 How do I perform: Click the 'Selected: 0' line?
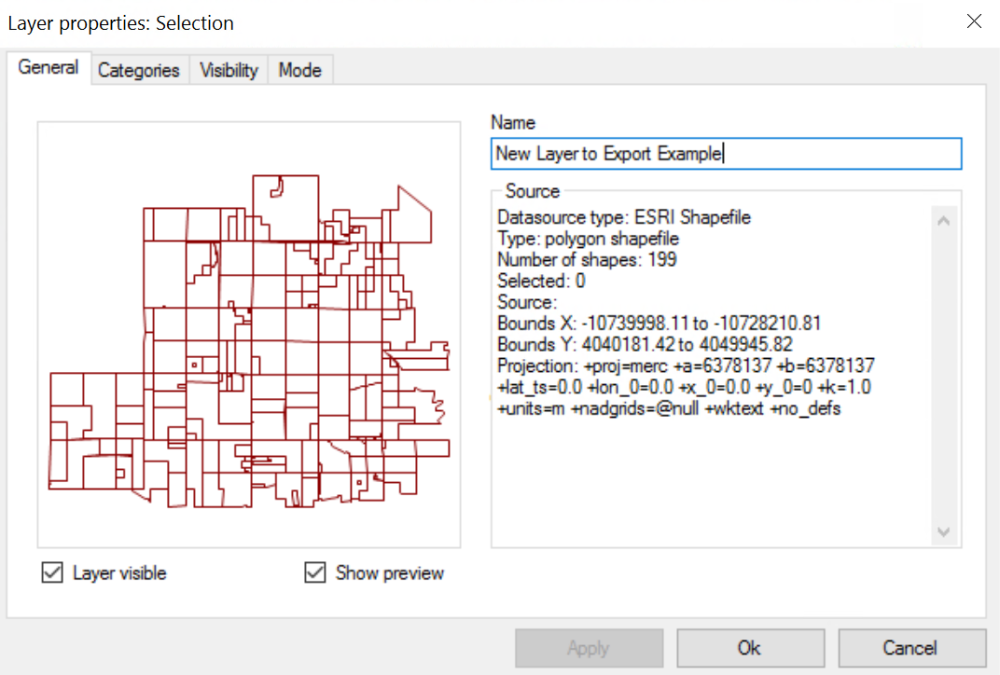click(541, 281)
